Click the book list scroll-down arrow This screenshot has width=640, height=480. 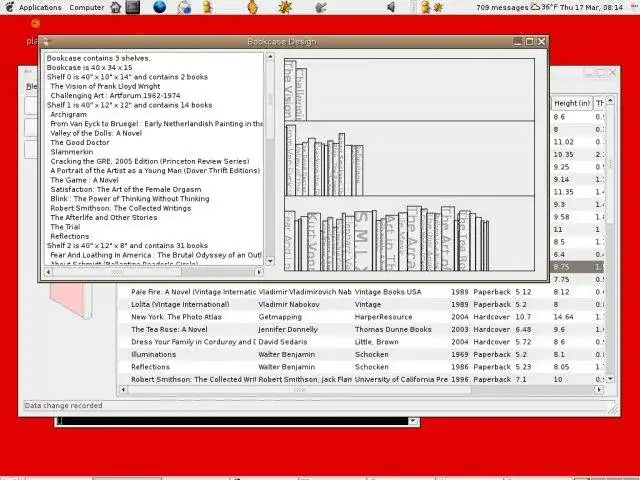point(270,260)
